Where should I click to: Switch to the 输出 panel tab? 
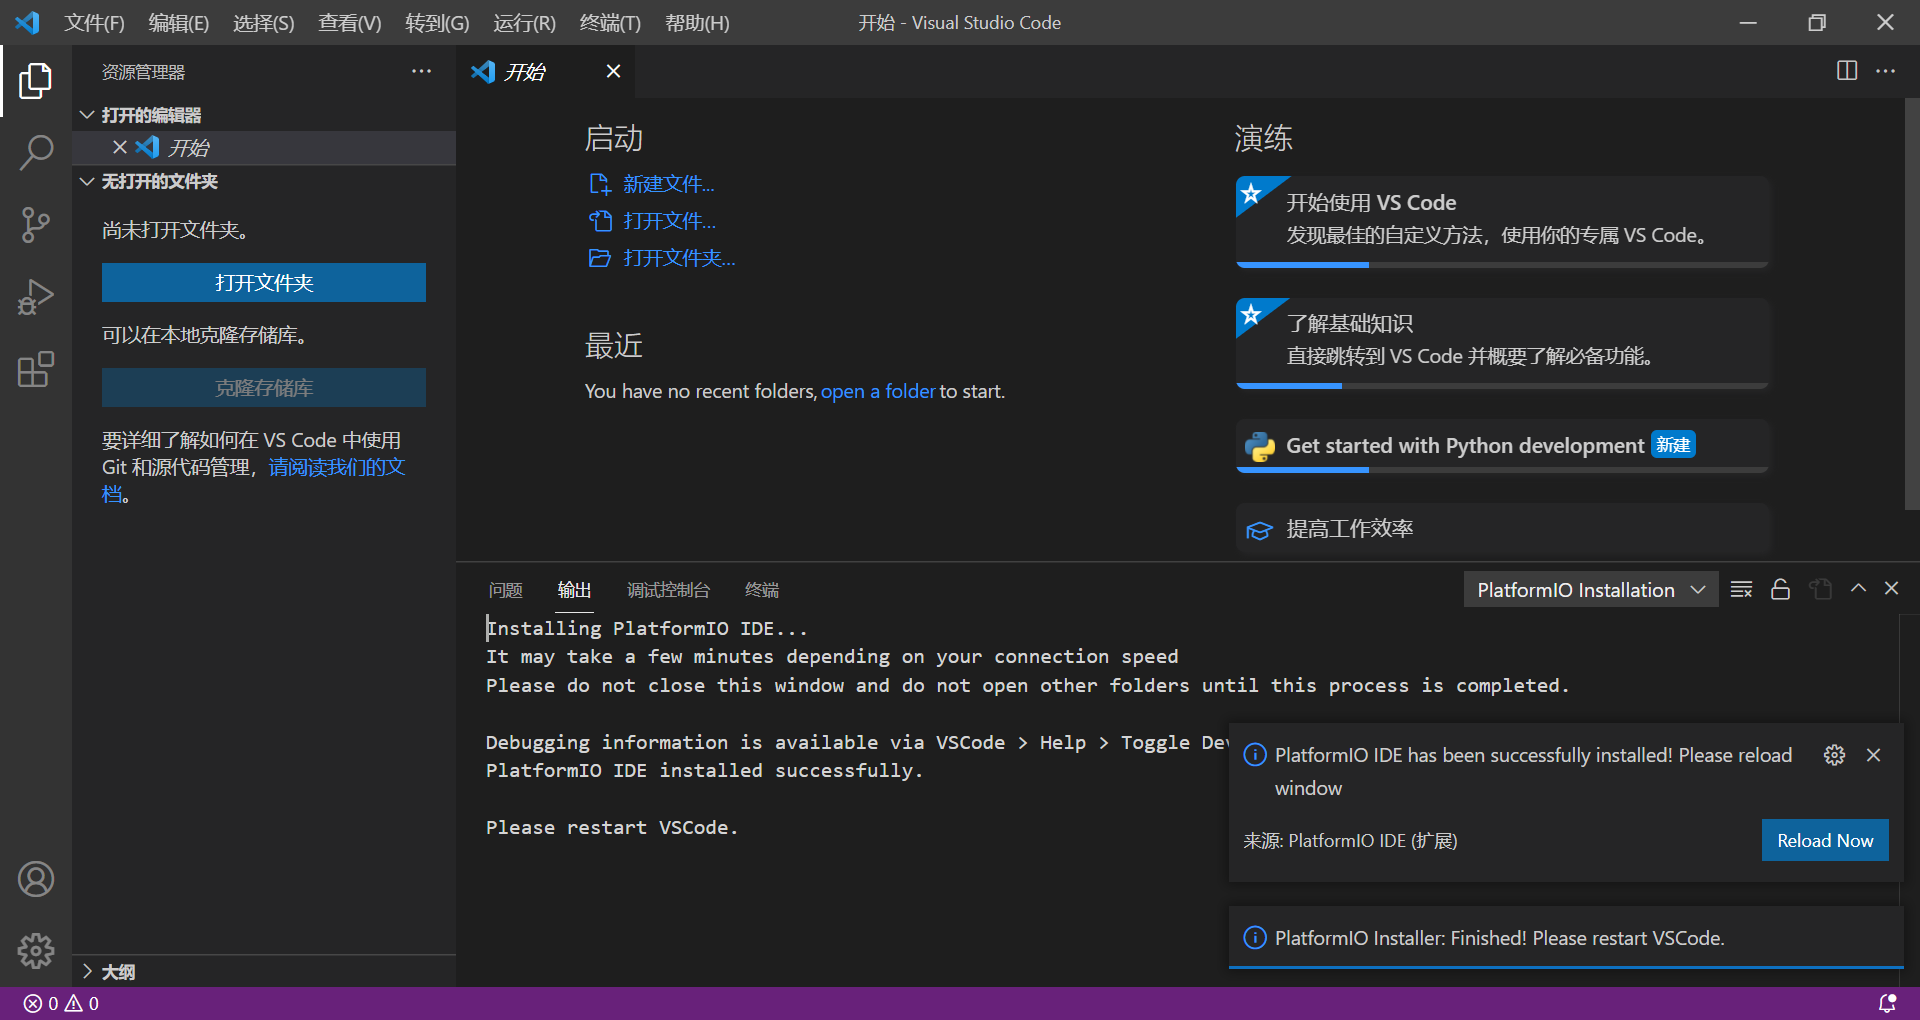tap(574, 590)
